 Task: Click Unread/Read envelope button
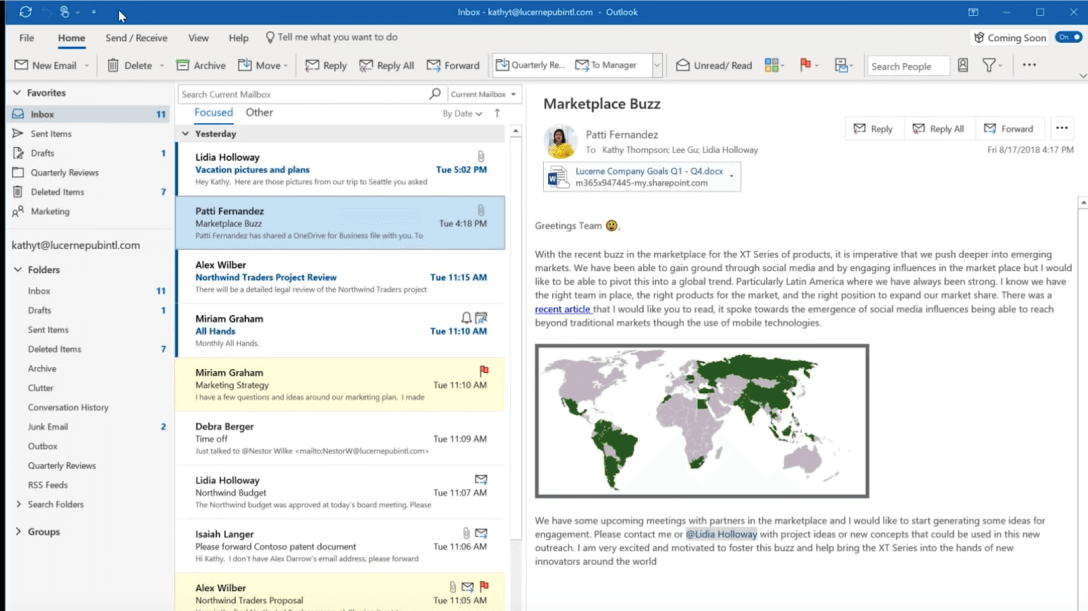(714, 66)
